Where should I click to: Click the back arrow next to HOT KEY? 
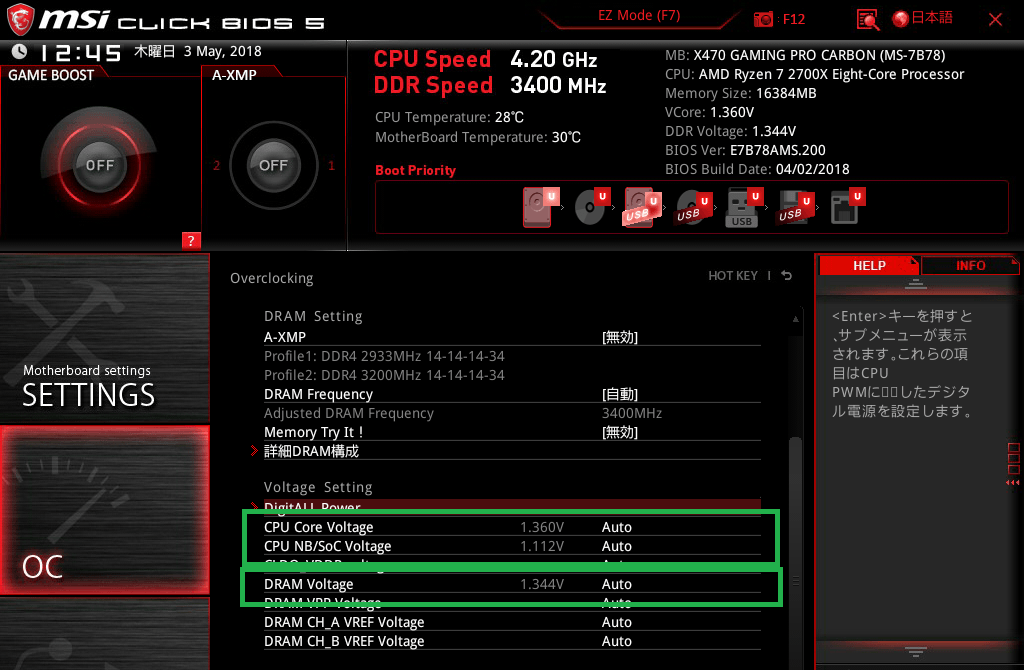click(787, 276)
